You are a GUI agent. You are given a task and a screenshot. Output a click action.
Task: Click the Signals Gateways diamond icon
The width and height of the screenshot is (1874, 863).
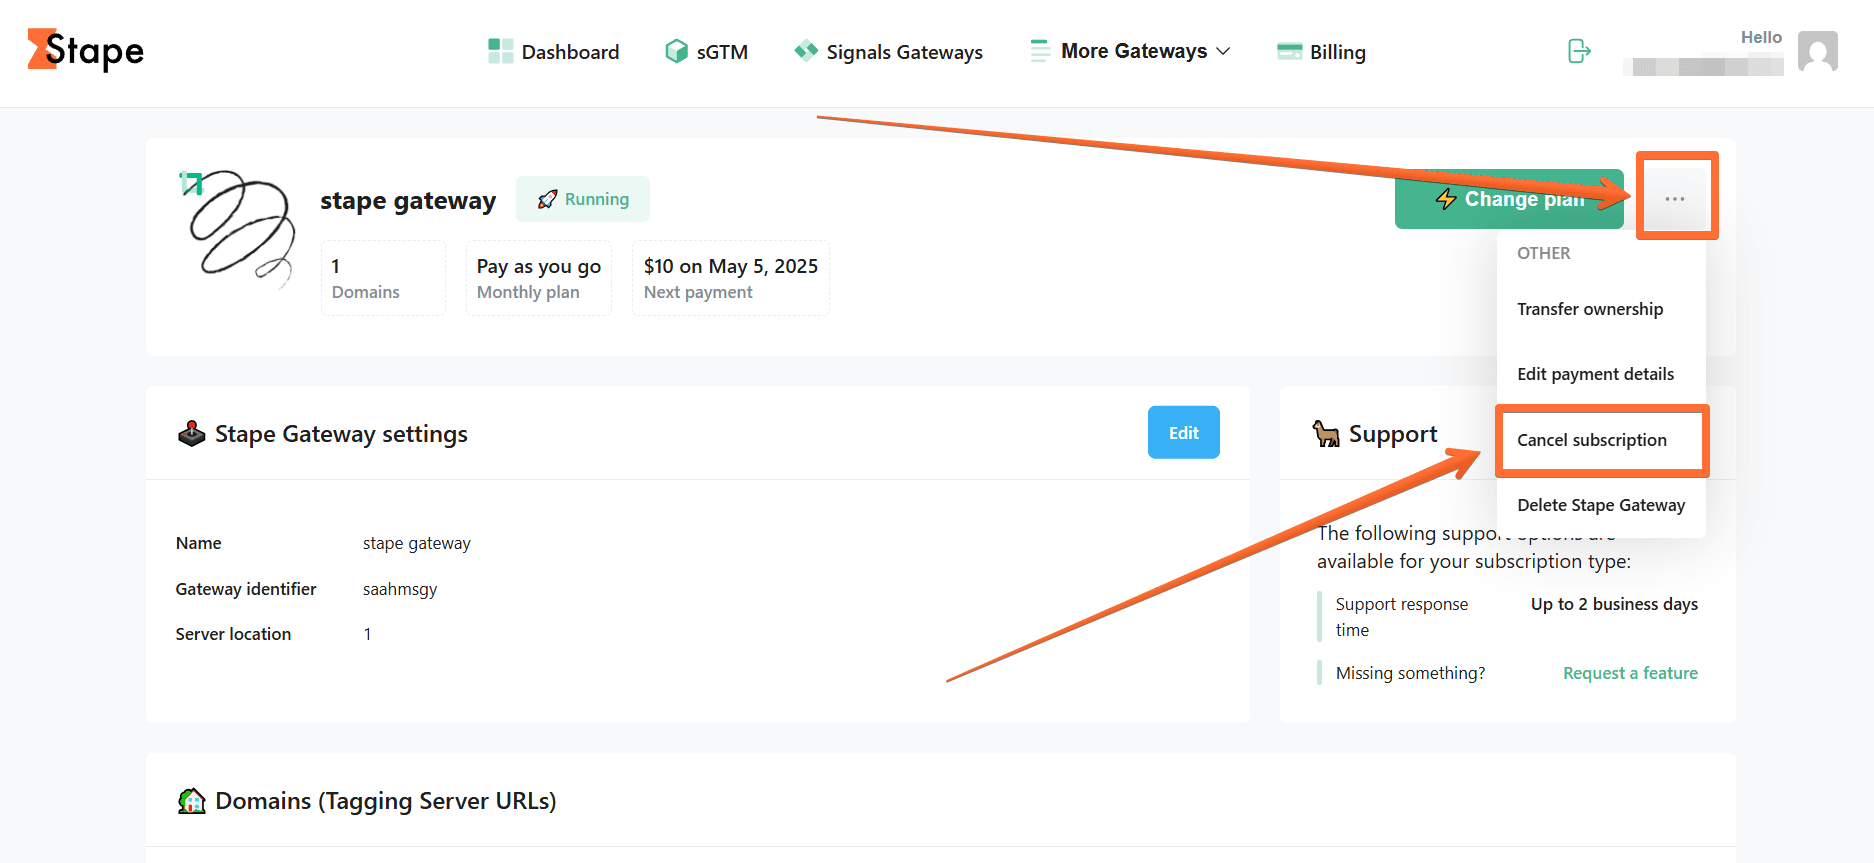pyautogui.click(x=806, y=50)
